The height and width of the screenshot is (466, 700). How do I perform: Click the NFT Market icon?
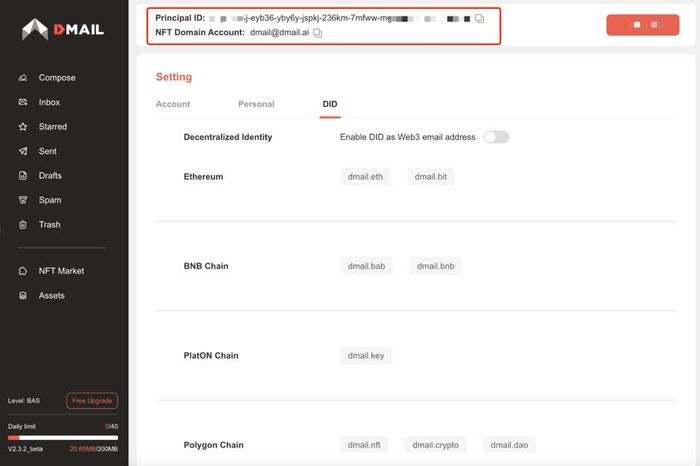coord(23,271)
